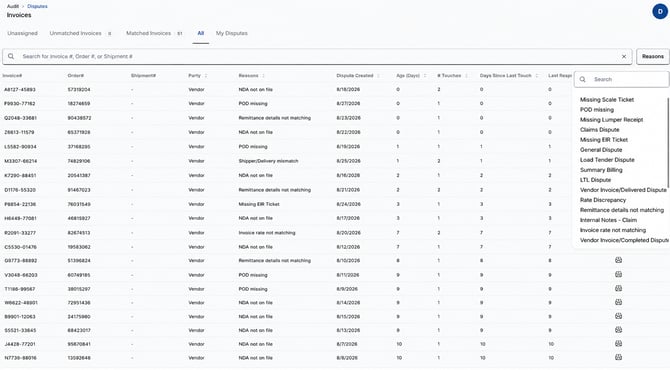Viewport: 670px width, 370px height.
Task: Choose Rate Discrepancy reason
Action: click(x=603, y=200)
